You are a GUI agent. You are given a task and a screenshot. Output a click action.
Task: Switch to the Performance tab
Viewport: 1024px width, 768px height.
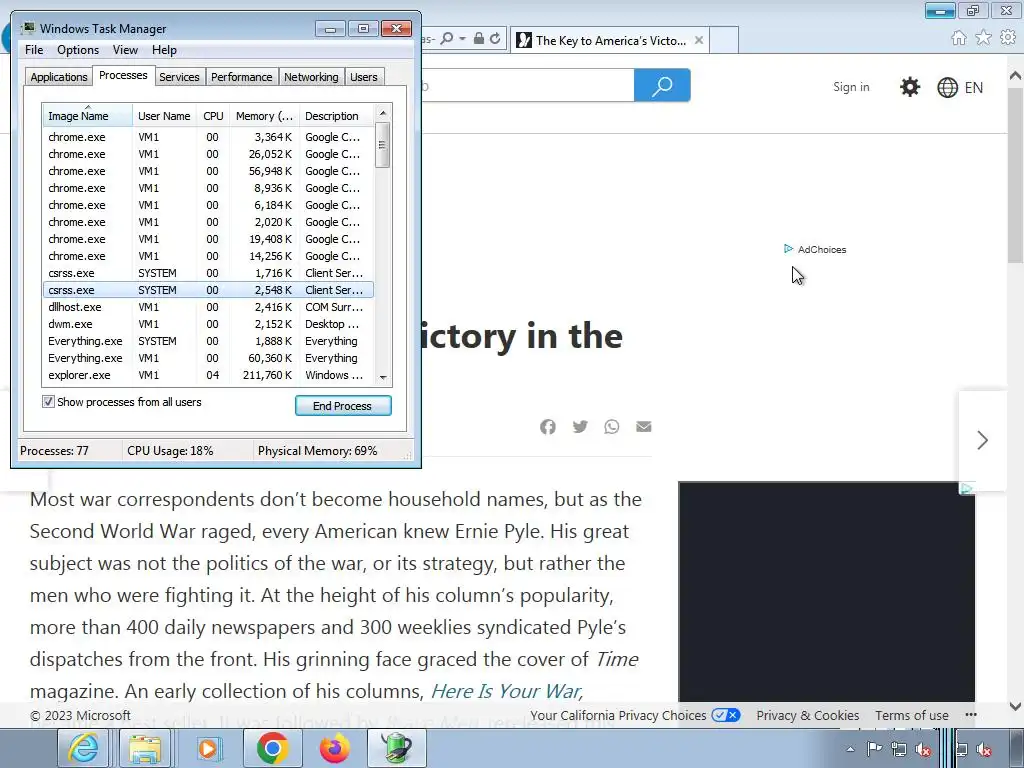242,77
